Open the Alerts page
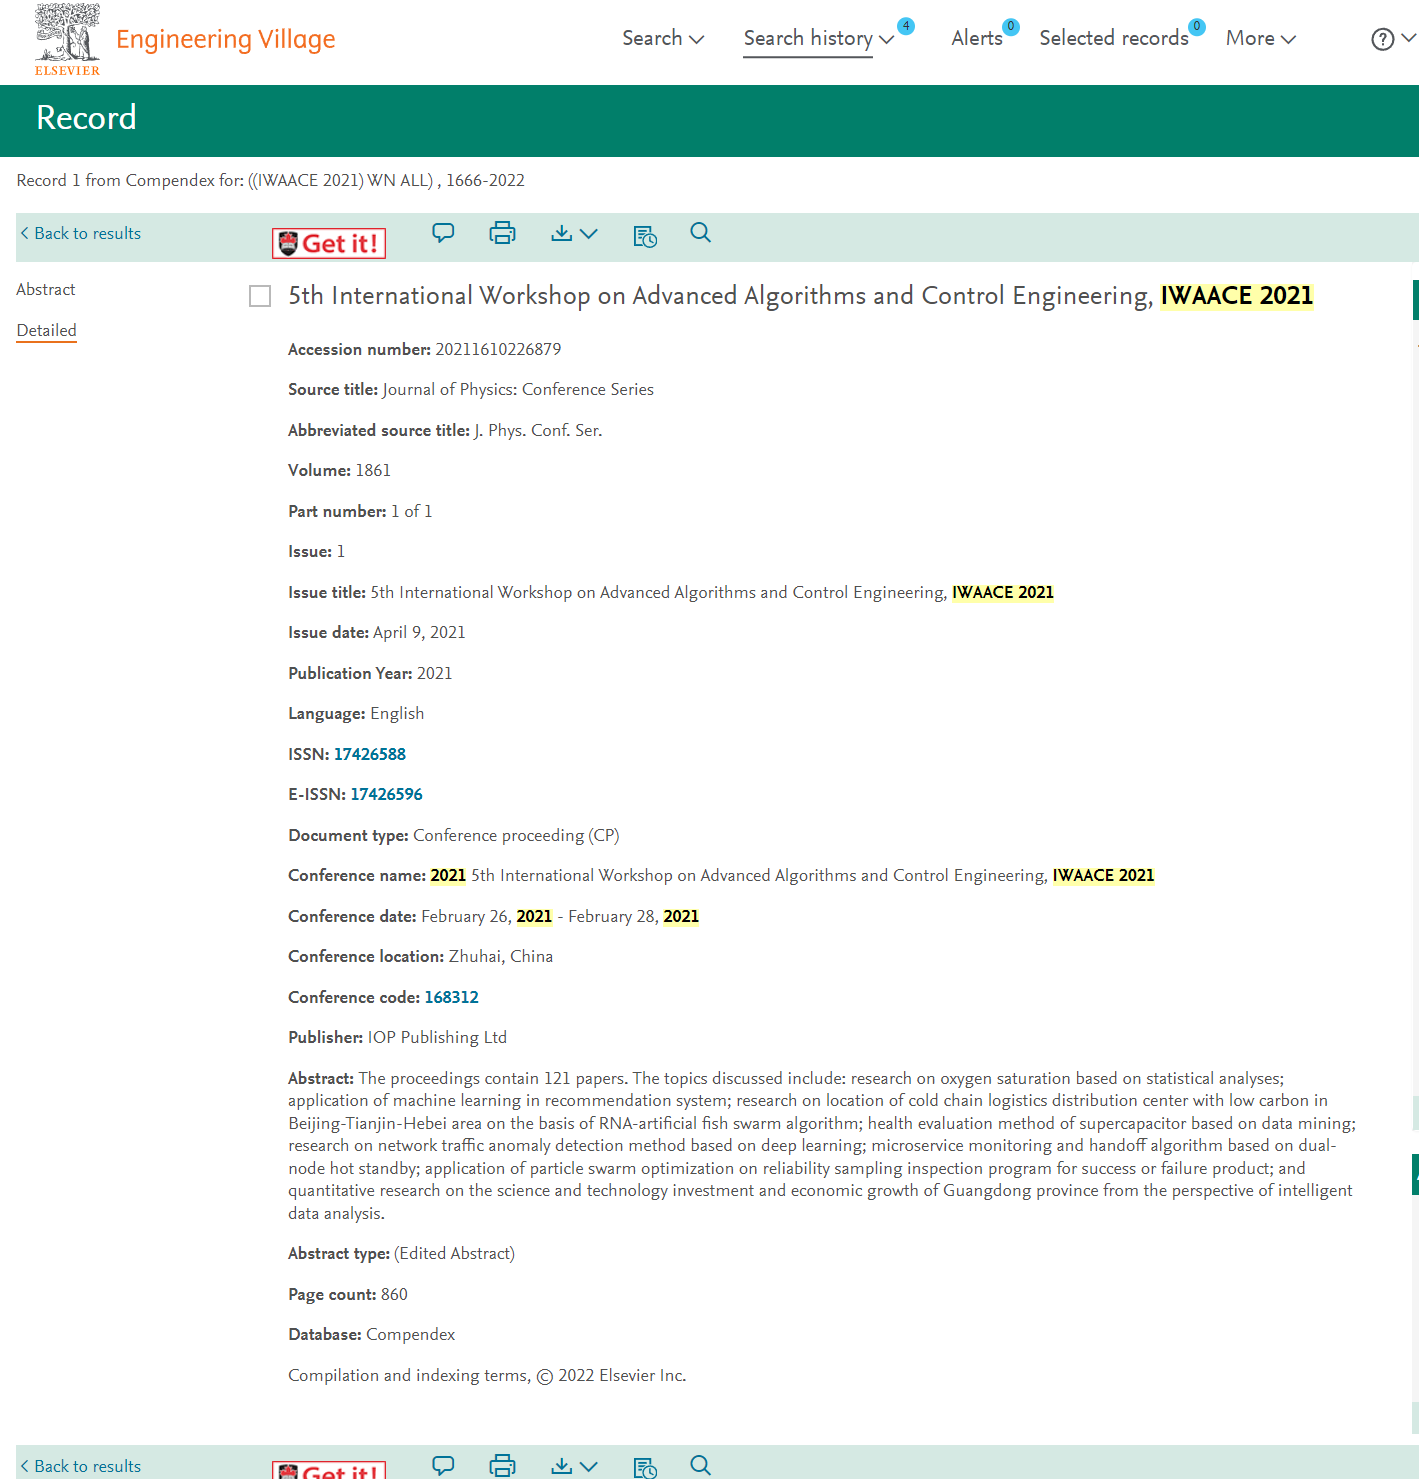This screenshot has width=1419, height=1479. tap(976, 38)
